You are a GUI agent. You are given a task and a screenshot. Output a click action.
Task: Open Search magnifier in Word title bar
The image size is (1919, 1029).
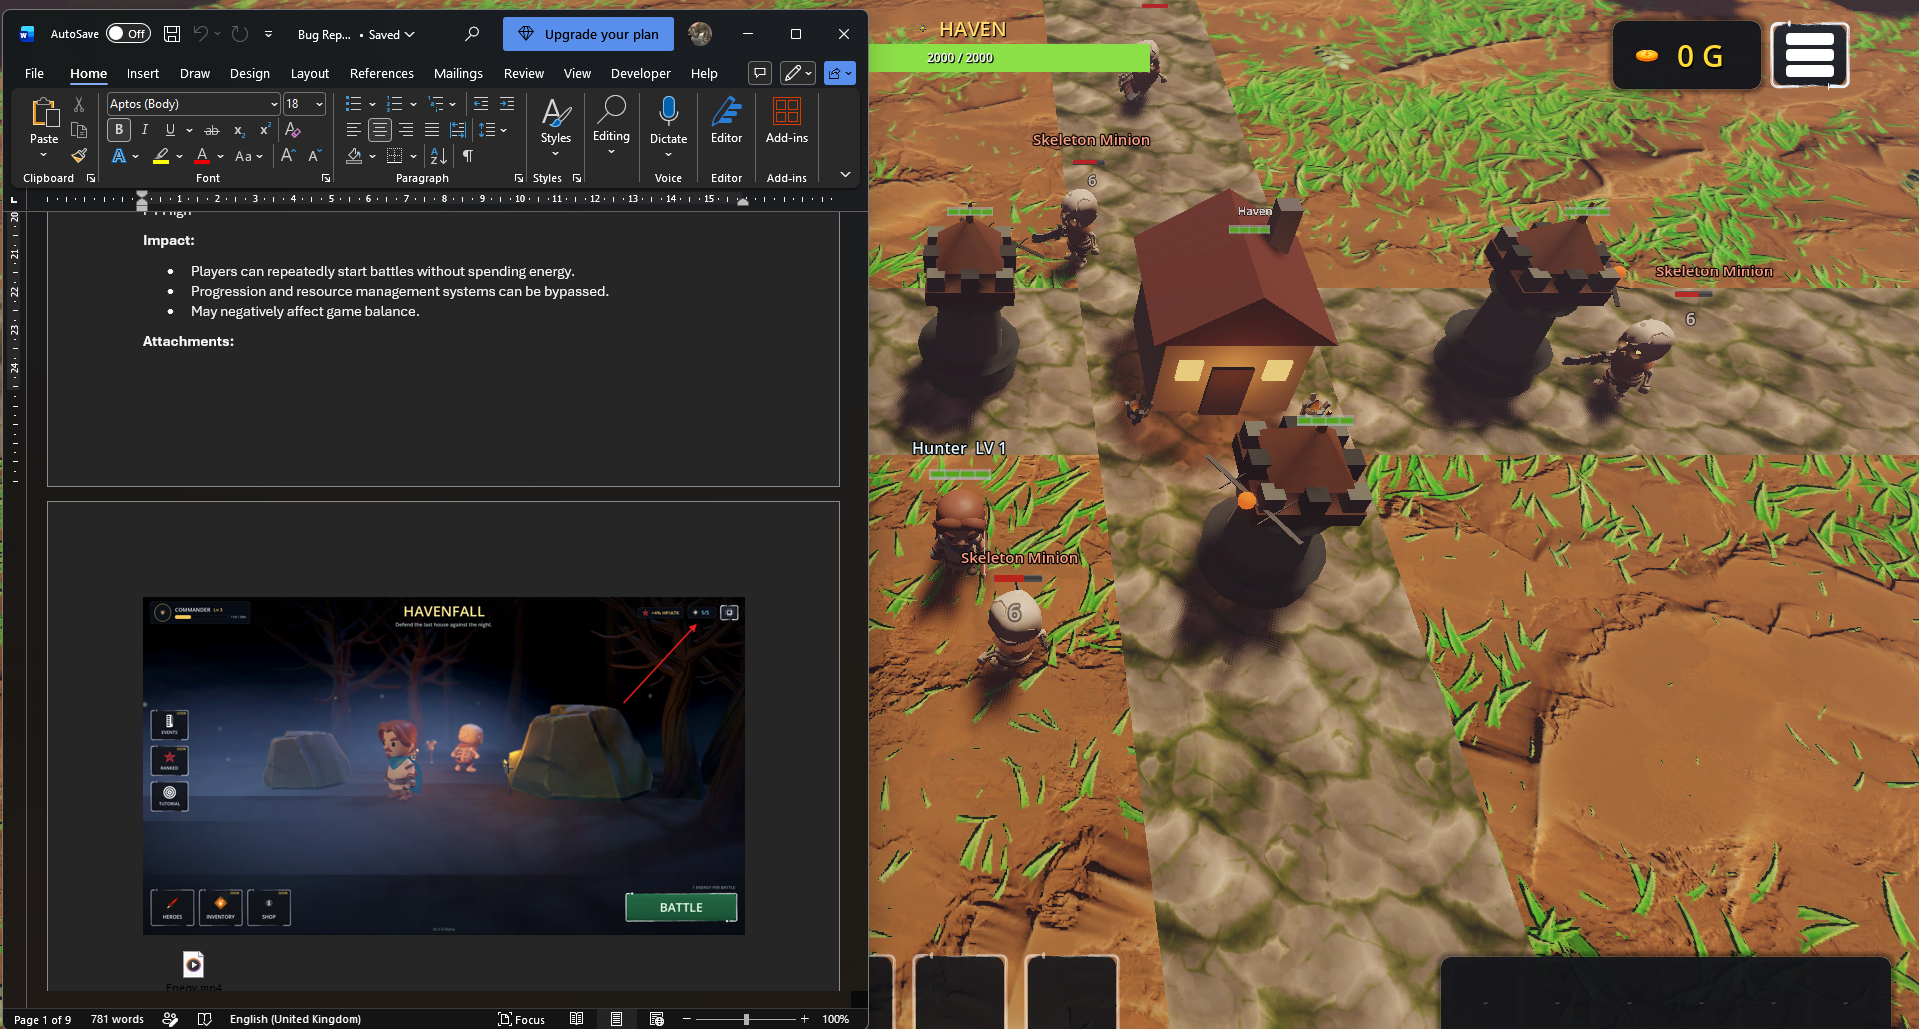[472, 34]
